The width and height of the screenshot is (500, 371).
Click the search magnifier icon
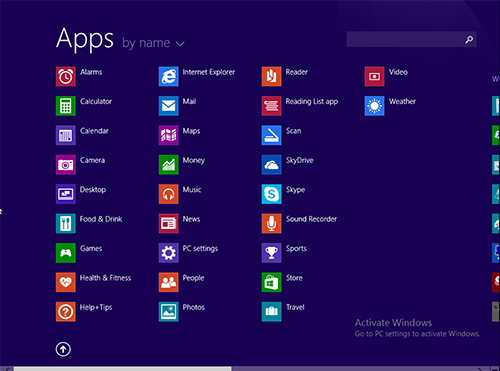[x=469, y=40]
